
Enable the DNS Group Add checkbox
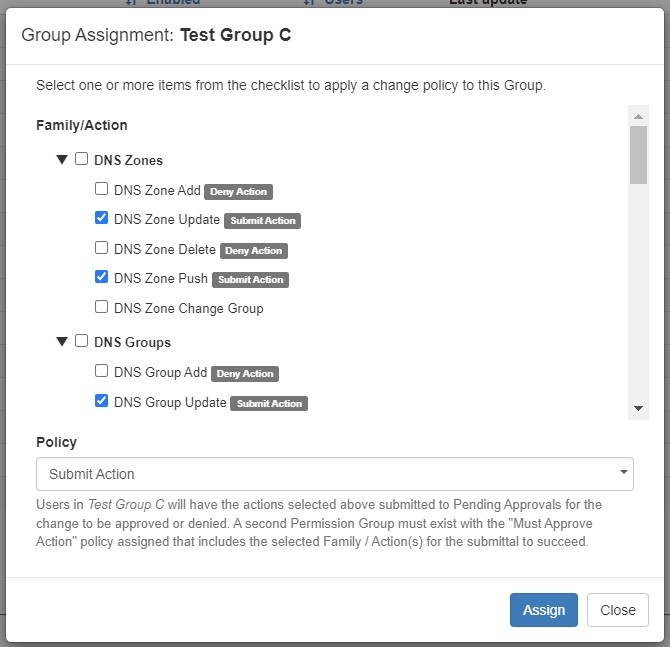(101, 371)
